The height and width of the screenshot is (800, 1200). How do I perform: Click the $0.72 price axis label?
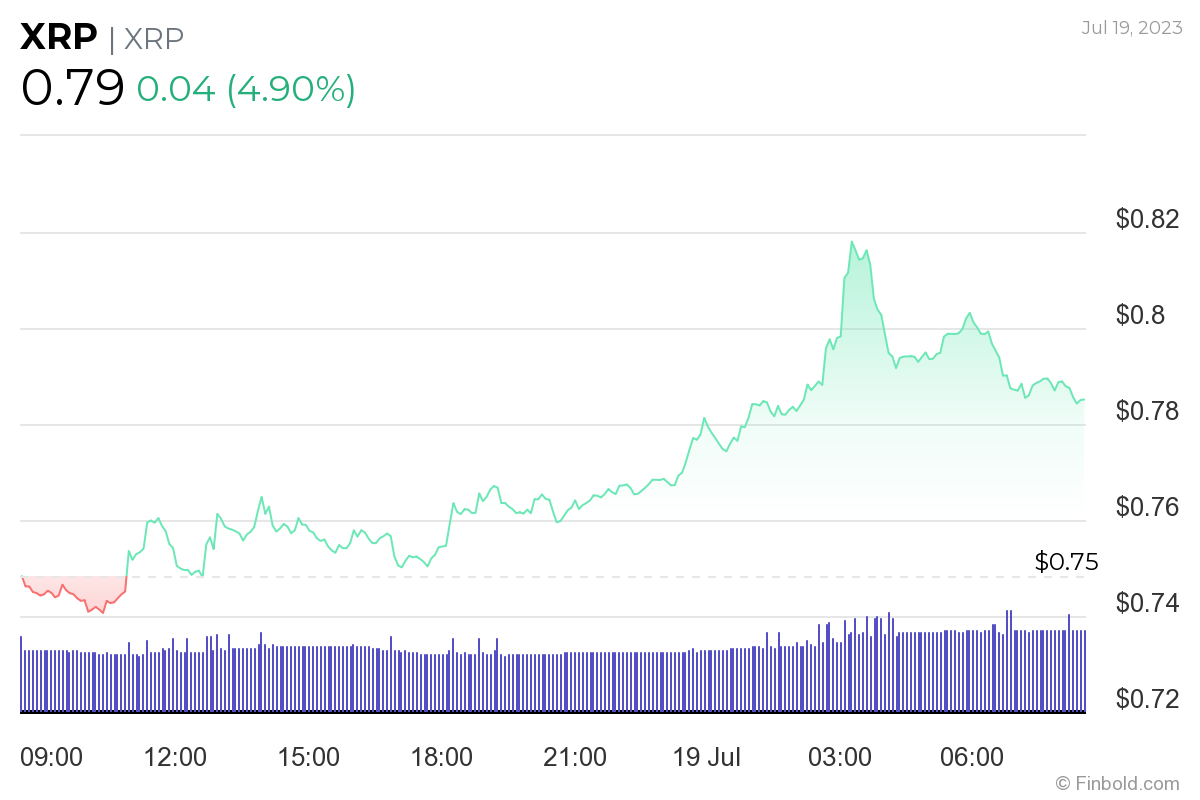point(1149,698)
